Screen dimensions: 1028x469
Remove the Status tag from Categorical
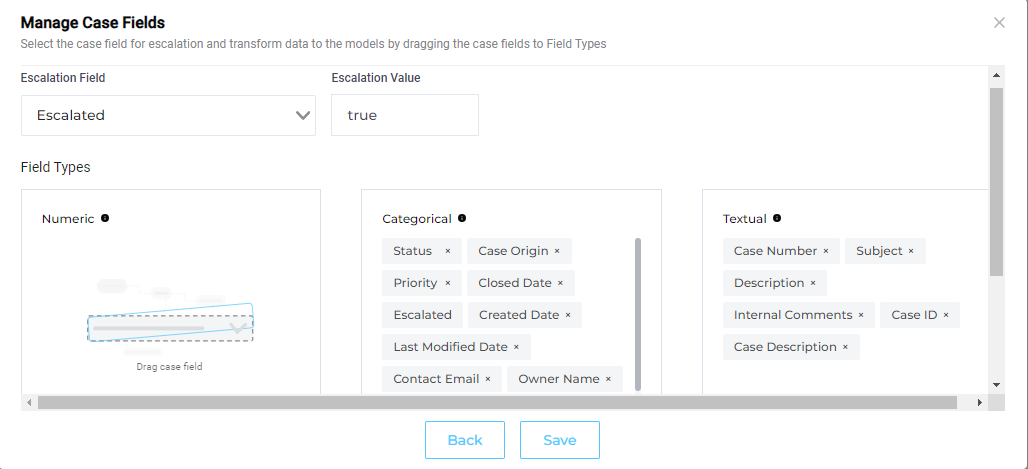[448, 251]
